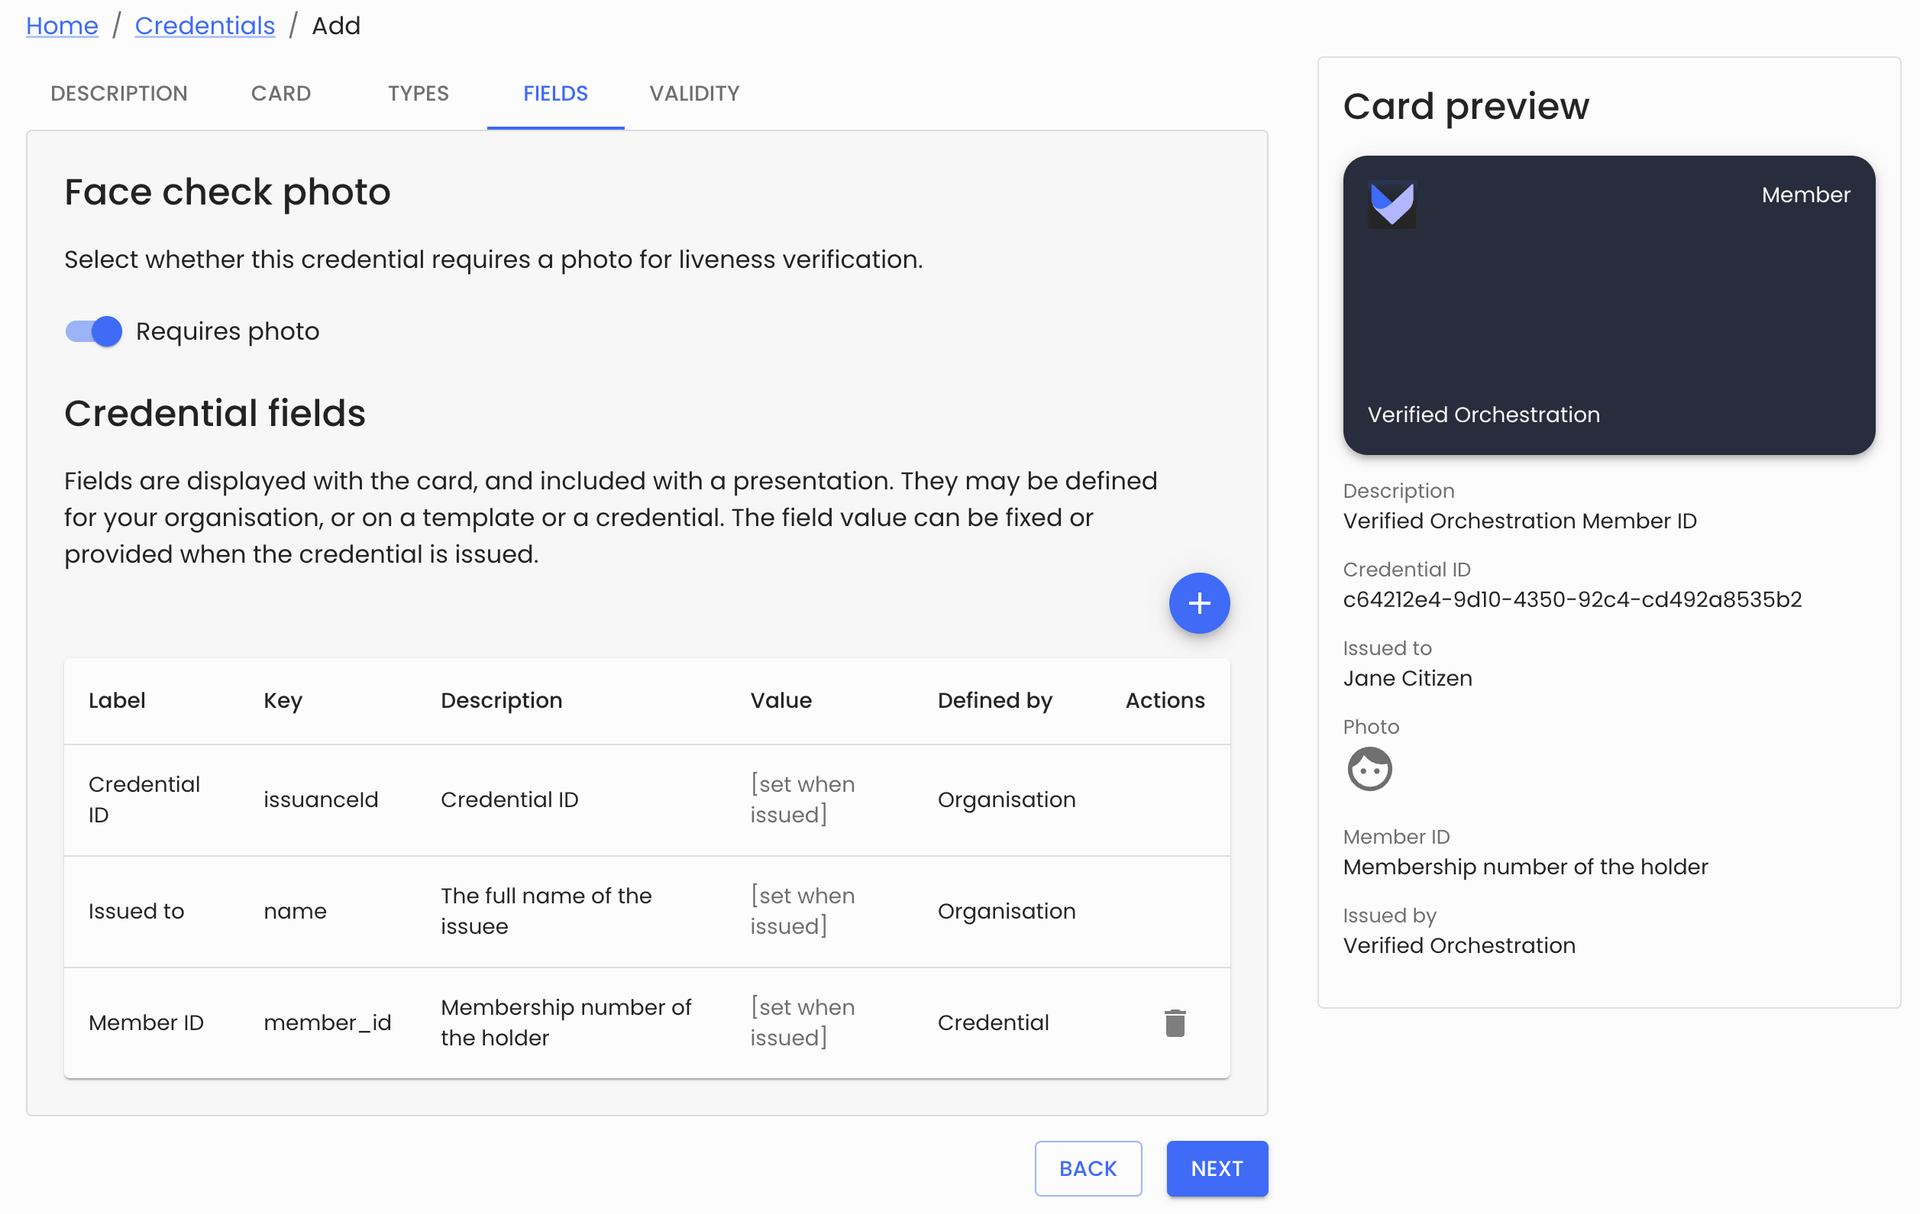The width and height of the screenshot is (1920, 1214).
Task: Click the member_id key cell
Action: tap(327, 1022)
